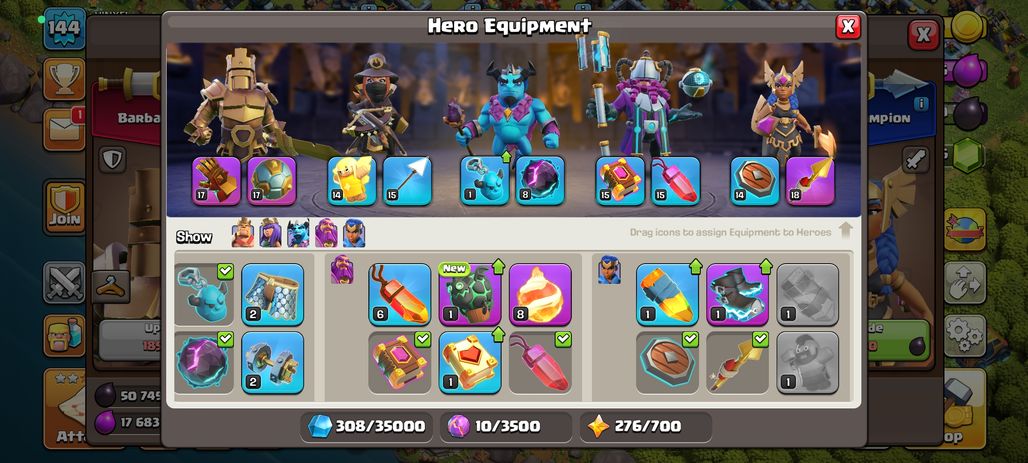The image size is (1028, 463).
Task: Filter equipment by Royal Champion portrait
Action: pyautogui.click(x=354, y=233)
